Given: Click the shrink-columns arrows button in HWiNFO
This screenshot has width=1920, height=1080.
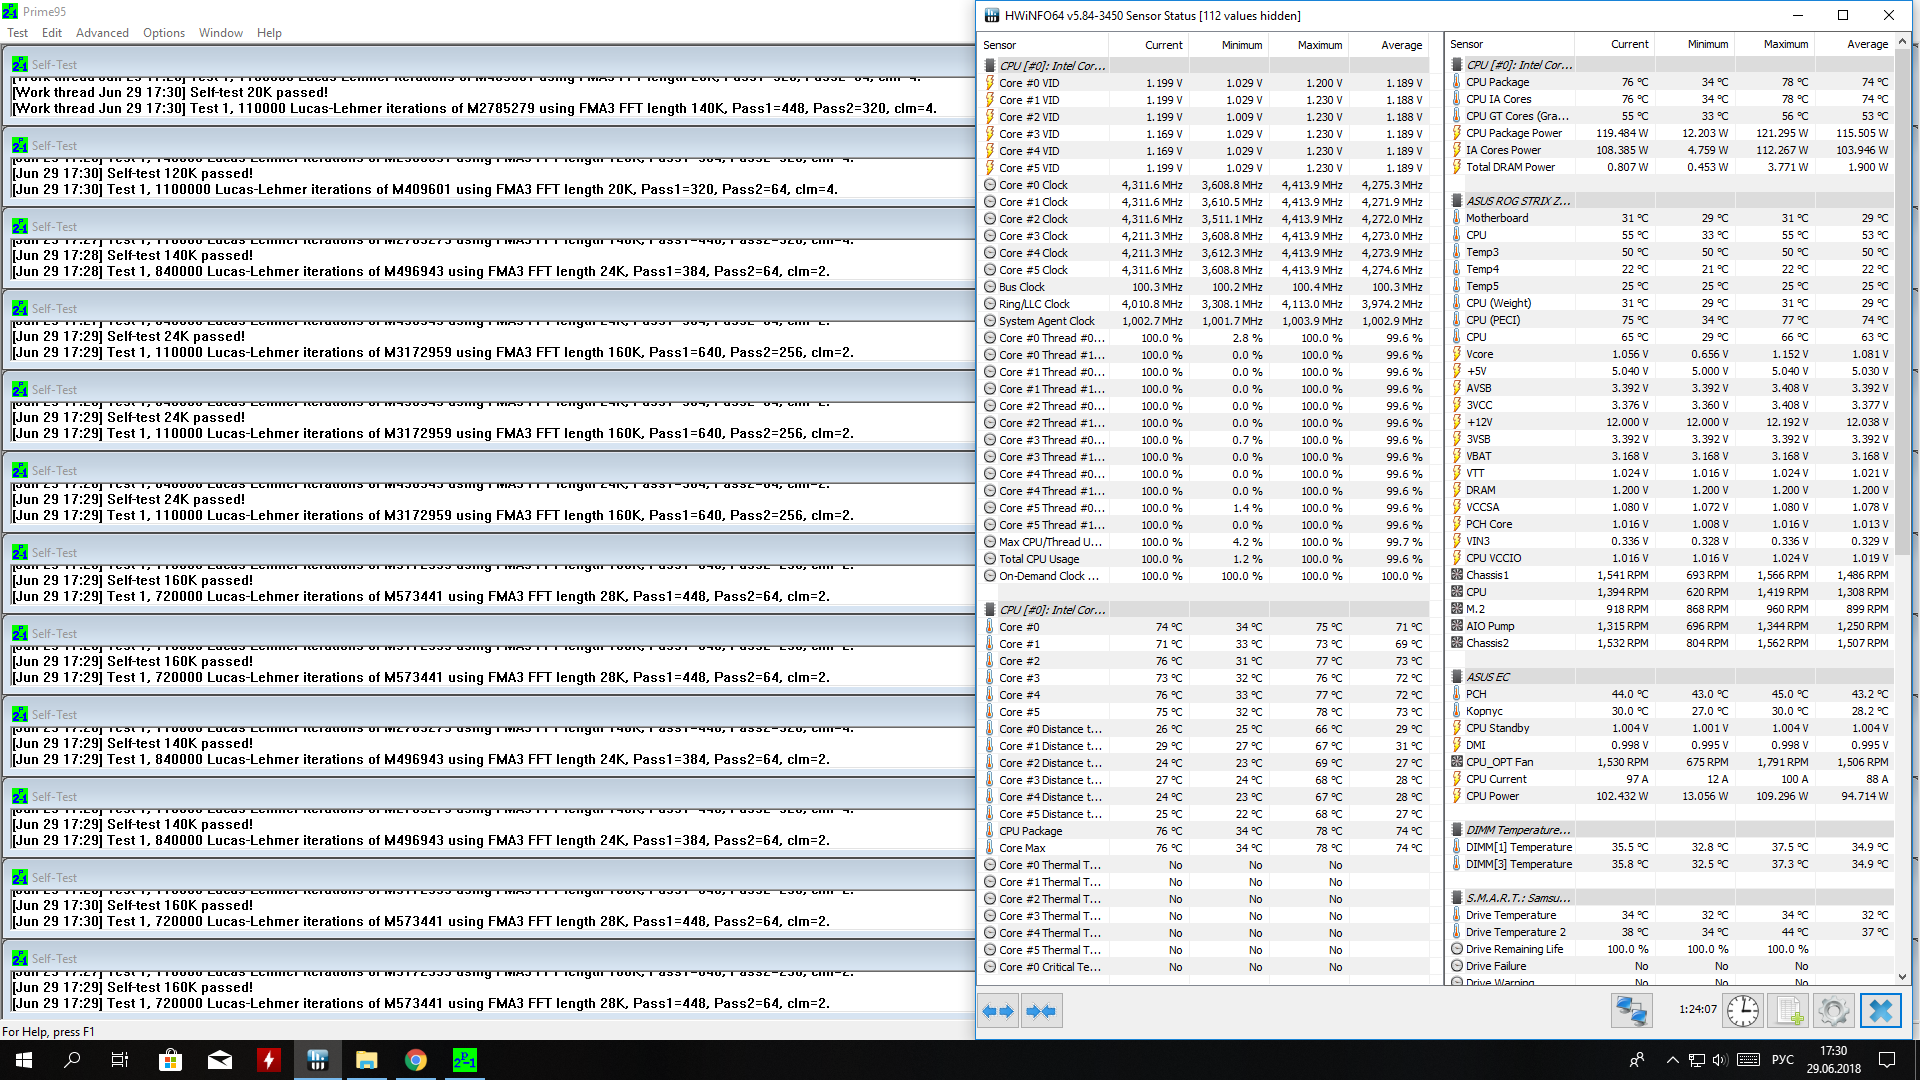Looking at the screenshot, I should [x=1041, y=1011].
